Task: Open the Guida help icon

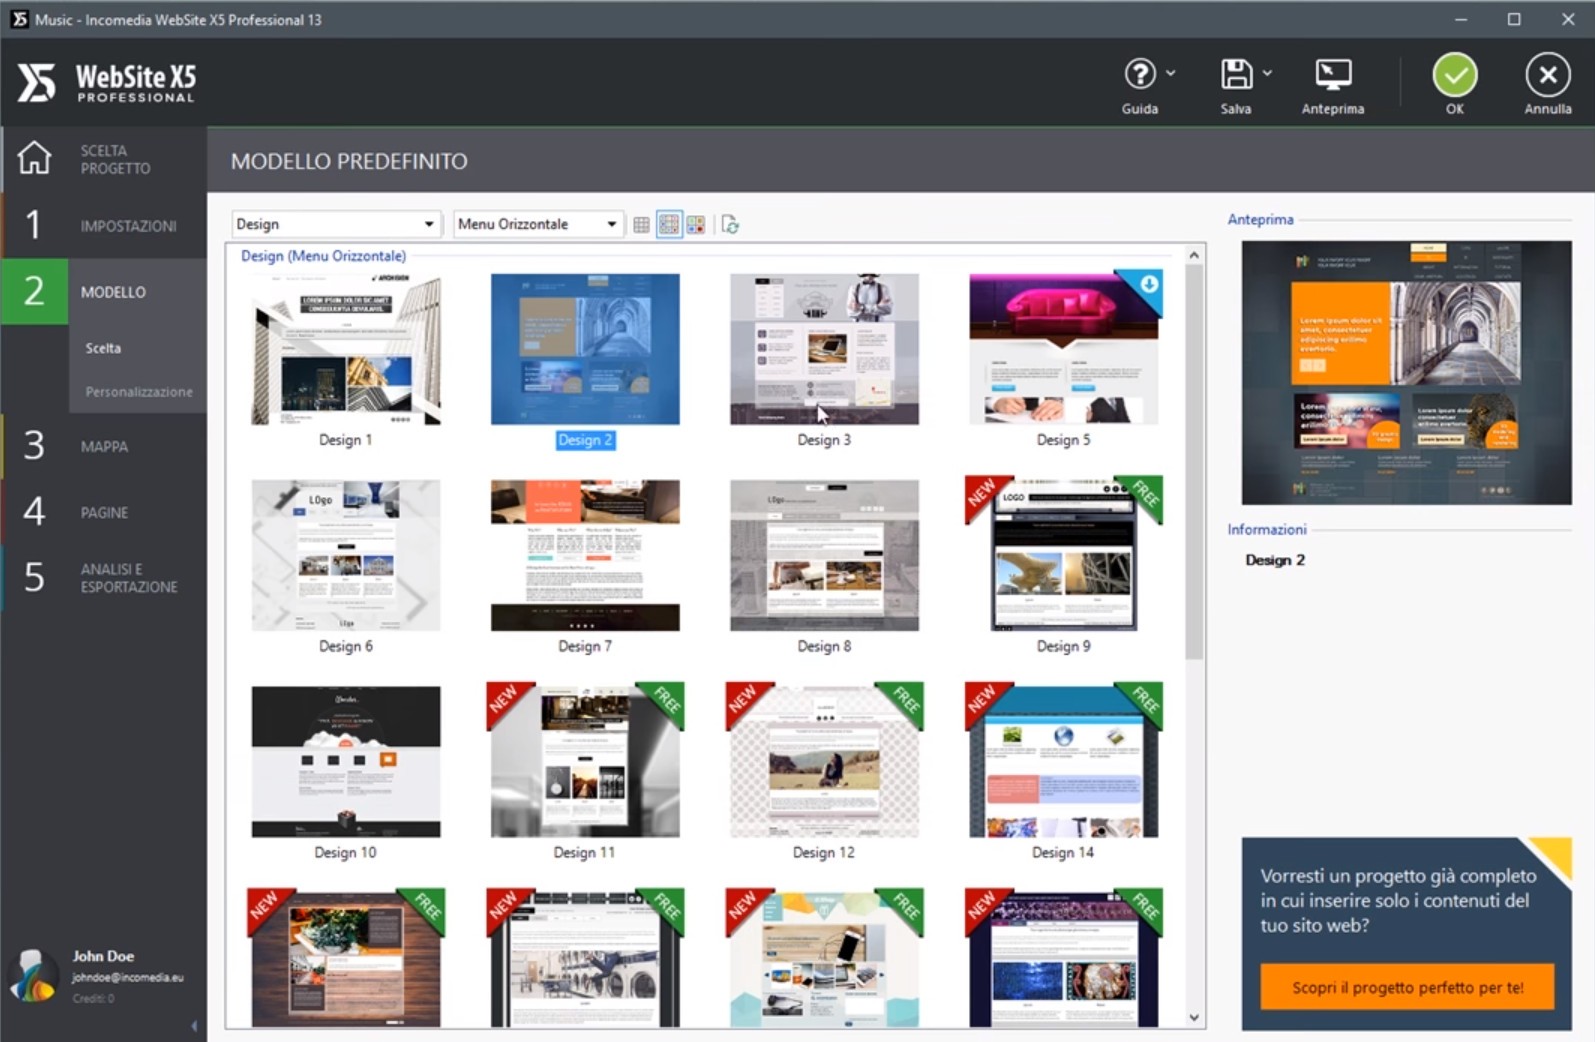Action: point(1140,76)
